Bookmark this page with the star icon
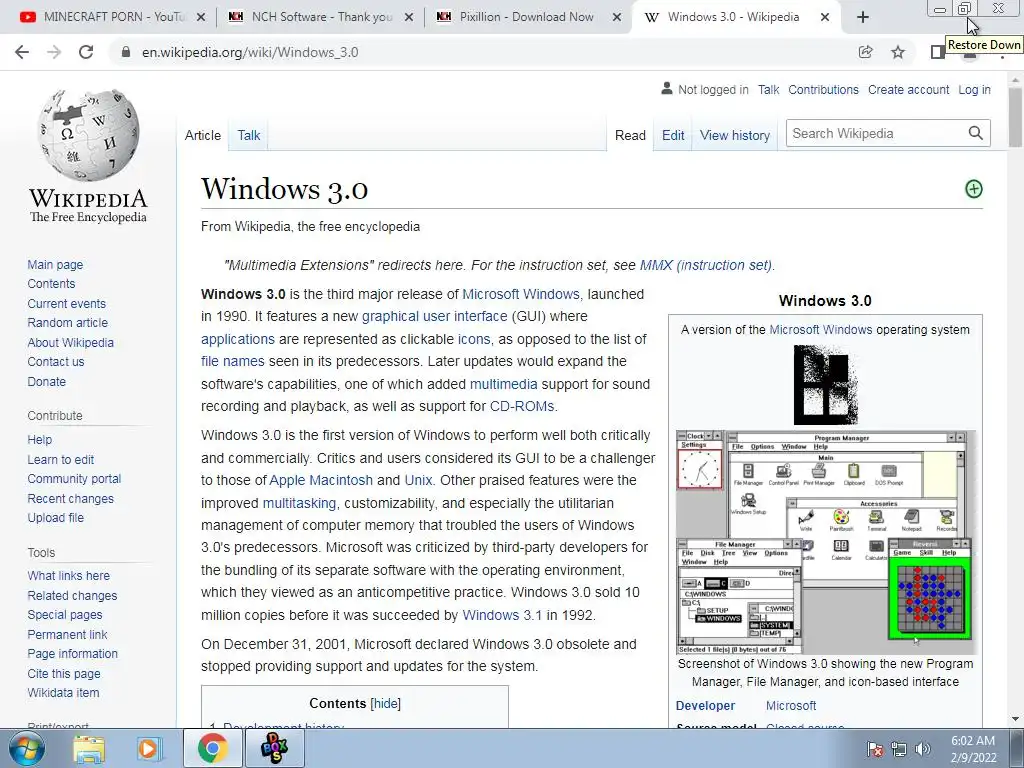This screenshot has width=1024, height=768. (898, 52)
